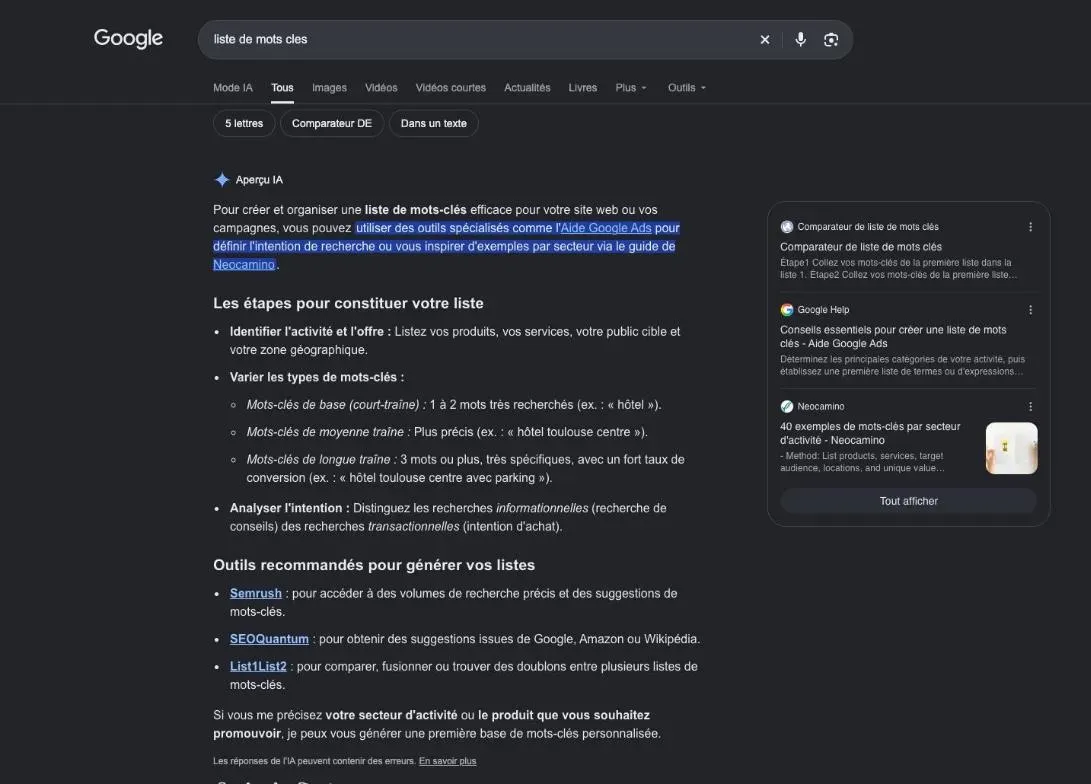
Task: Open options menu for Neocamino source
Action: click(1030, 406)
